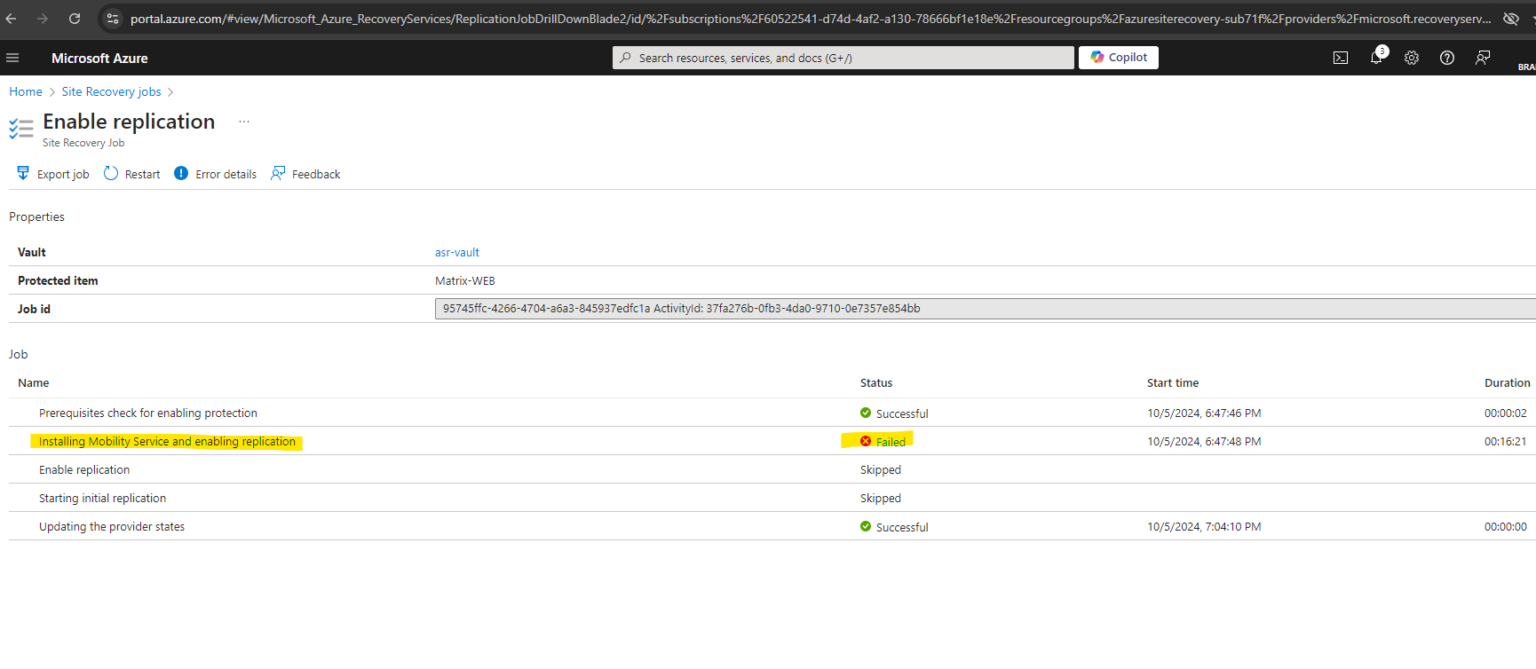
Task: Click Home in the breadcrumb trail
Action: (25, 91)
